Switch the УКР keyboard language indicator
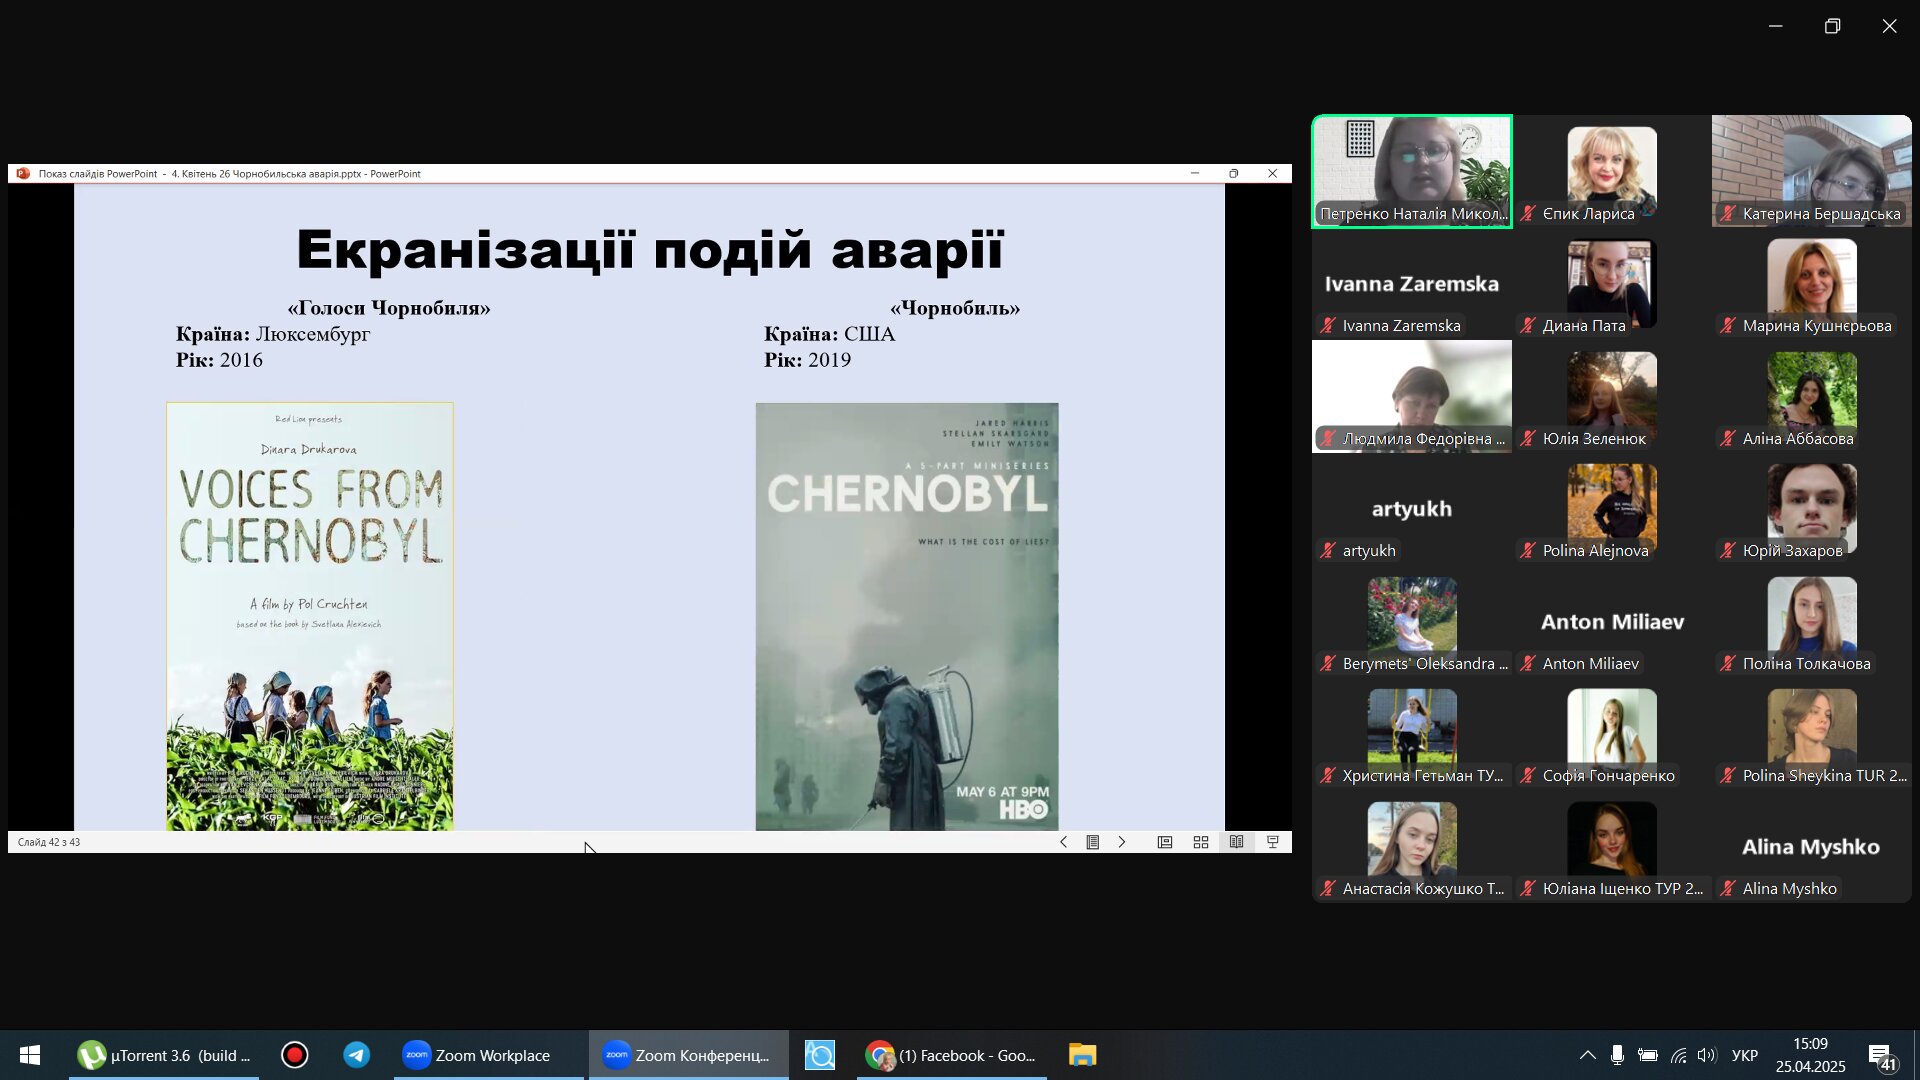The width and height of the screenshot is (1920, 1080). [1745, 1055]
